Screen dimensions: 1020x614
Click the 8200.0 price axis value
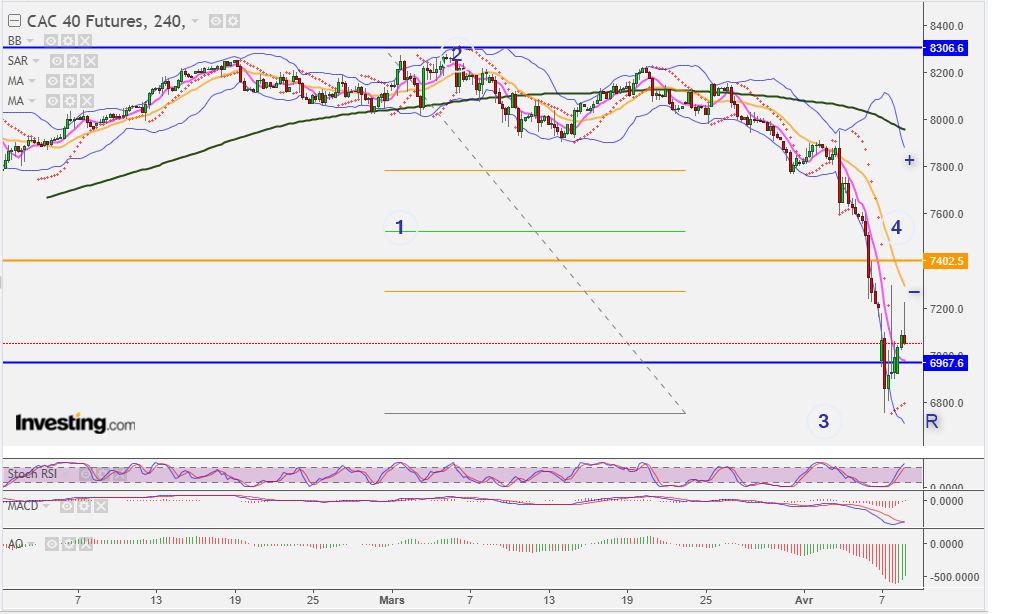pyautogui.click(x=946, y=73)
